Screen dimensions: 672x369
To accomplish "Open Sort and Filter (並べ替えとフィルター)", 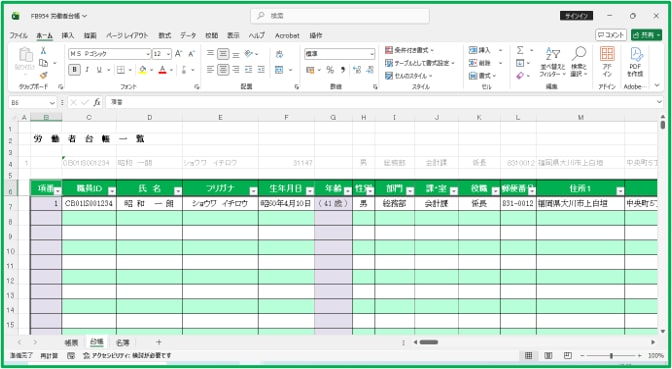I will coord(552,62).
